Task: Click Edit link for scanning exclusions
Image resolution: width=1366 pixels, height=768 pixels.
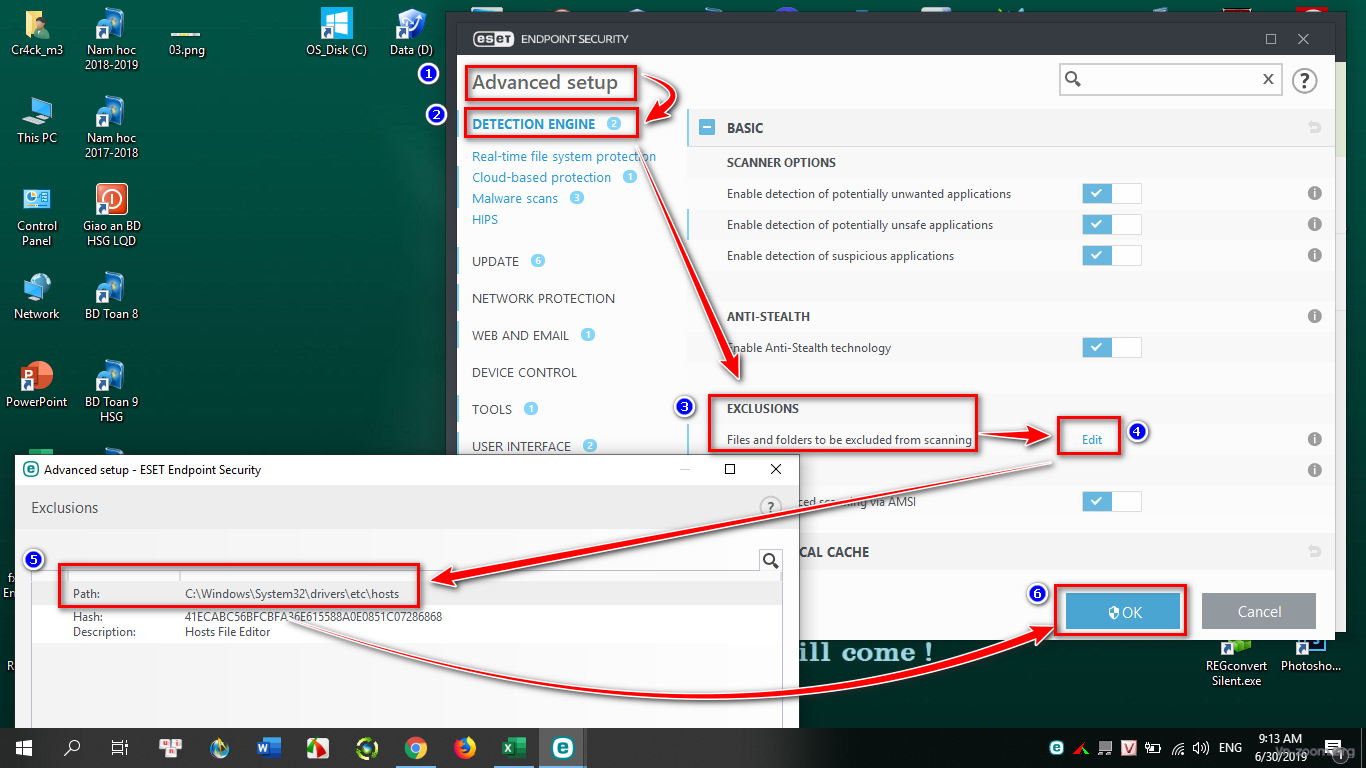Action: tap(1091, 440)
